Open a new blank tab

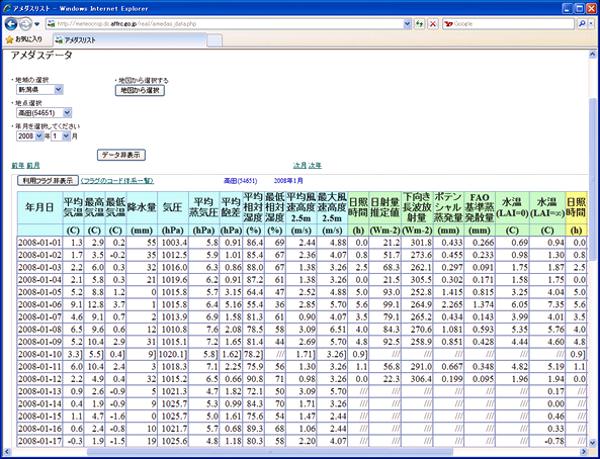tap(214, 40)
